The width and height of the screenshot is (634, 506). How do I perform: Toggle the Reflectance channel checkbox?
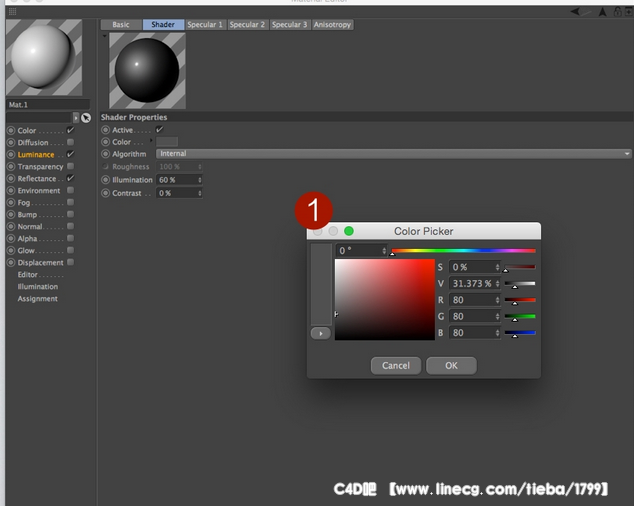coord(70,178)
